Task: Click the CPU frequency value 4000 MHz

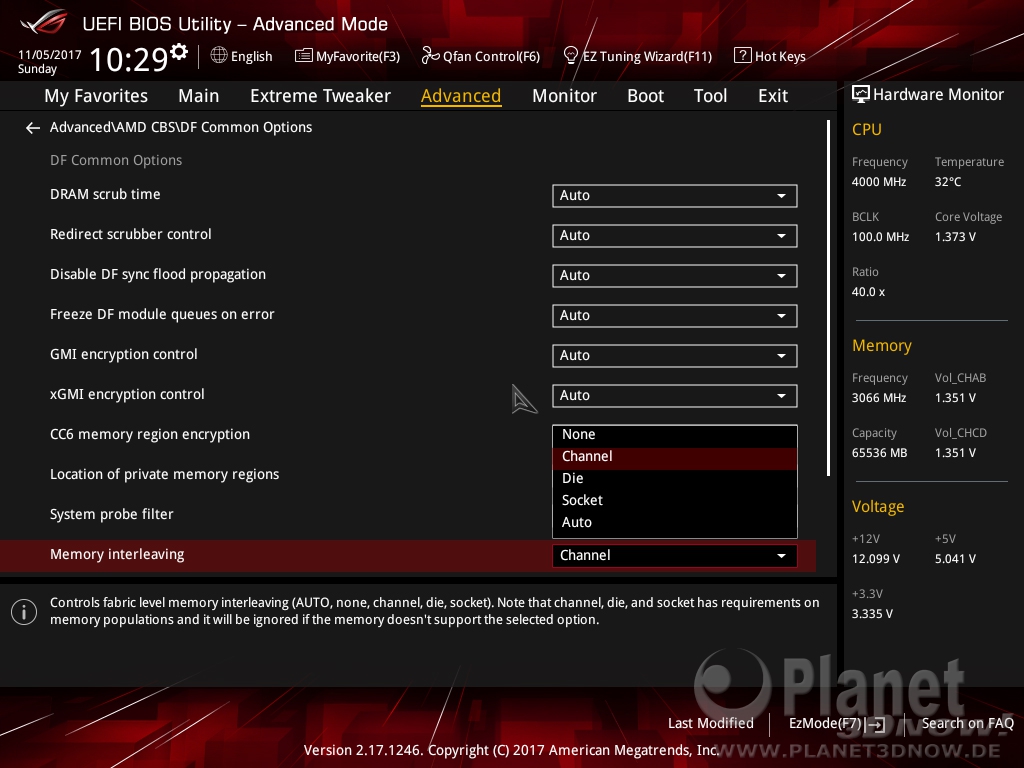Action: tap(879, 182)
